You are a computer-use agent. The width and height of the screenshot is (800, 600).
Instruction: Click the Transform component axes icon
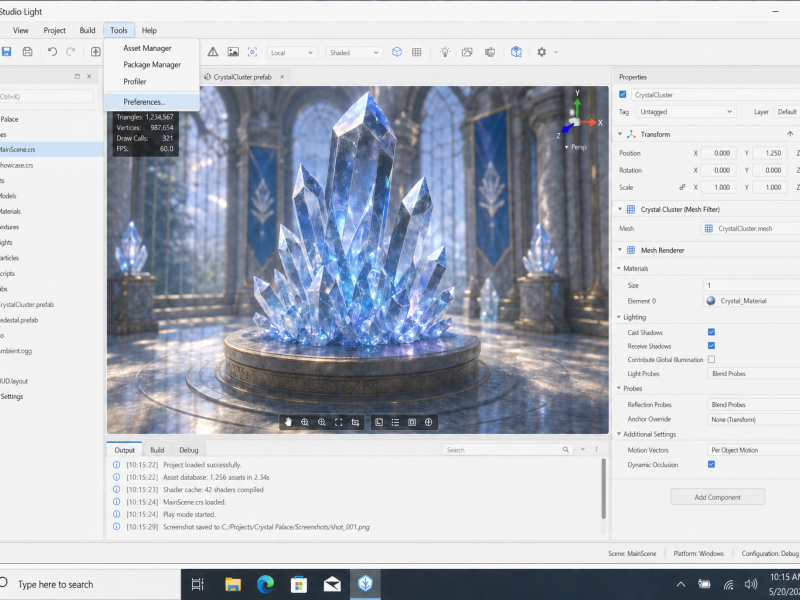pos(631,134)
